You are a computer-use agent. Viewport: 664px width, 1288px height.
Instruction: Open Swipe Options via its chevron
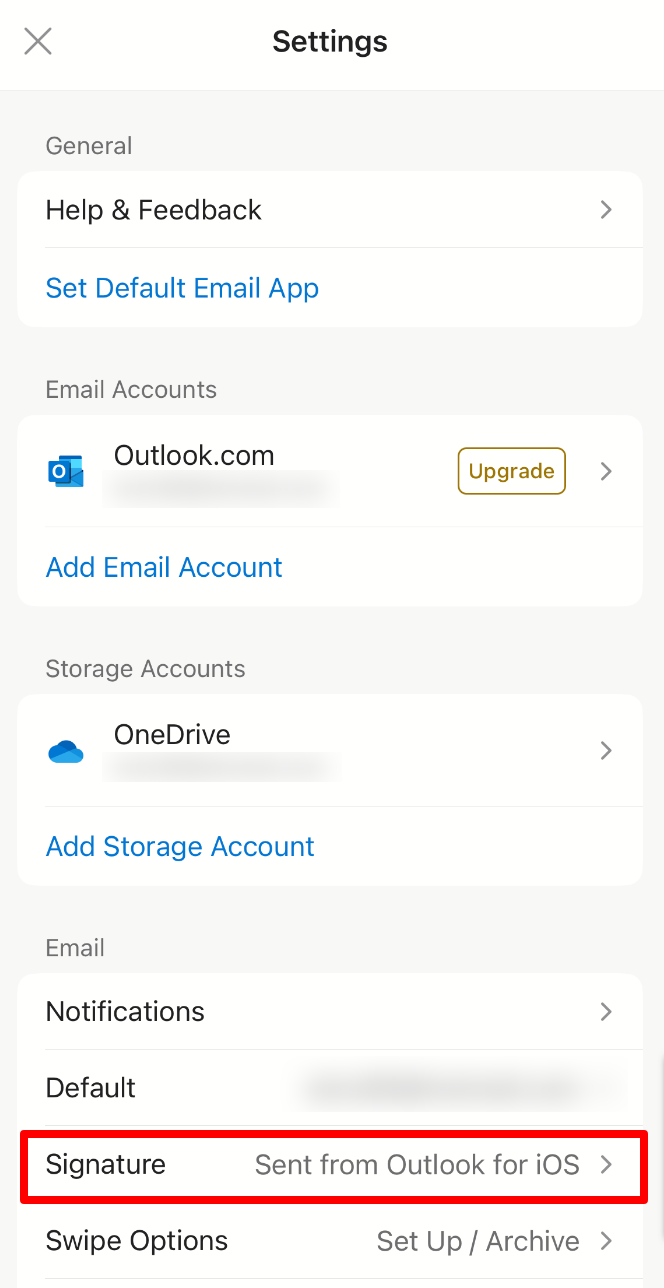point(606,1240)
